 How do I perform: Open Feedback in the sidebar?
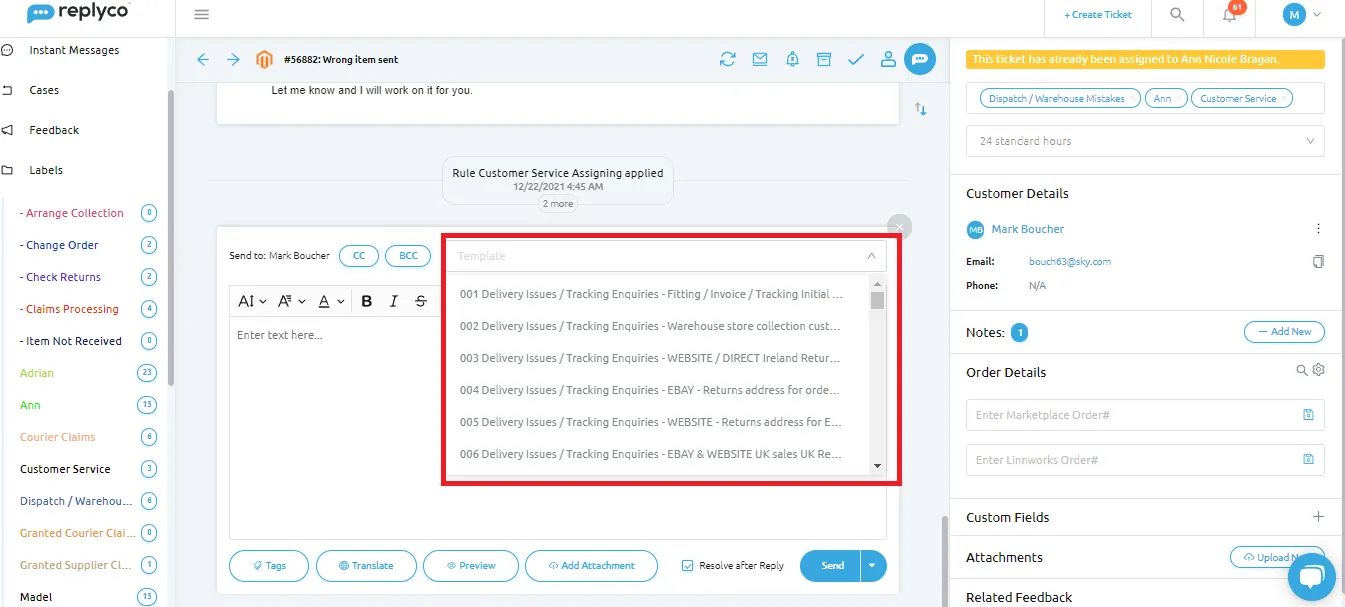pyautogui.click(x=53, y=130)
